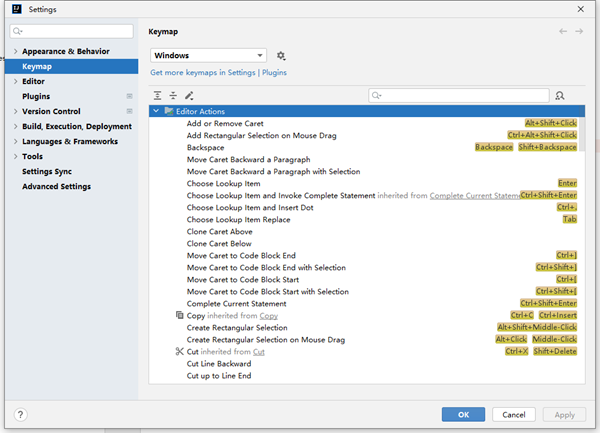Click the forward navigation arrow
Screen dimensions: 600x433
pos(579,31)
